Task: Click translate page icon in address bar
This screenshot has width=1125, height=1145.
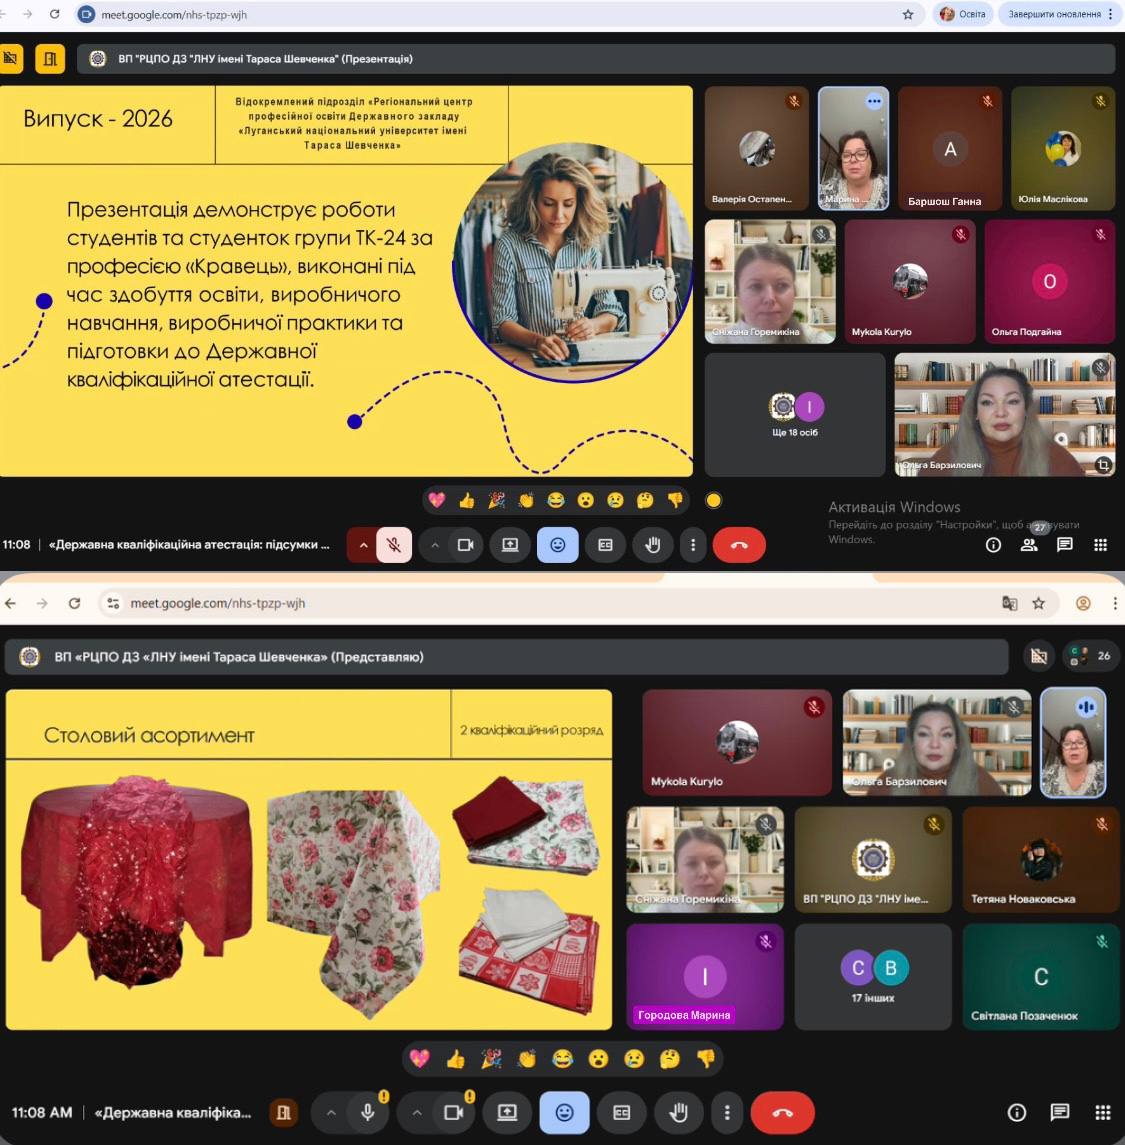Action: (x=1009, y=603)
